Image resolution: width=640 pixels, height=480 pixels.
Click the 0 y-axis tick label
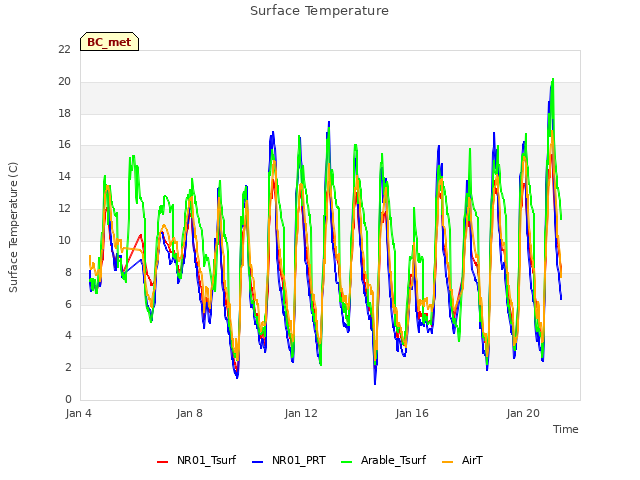tap(68, 399)
